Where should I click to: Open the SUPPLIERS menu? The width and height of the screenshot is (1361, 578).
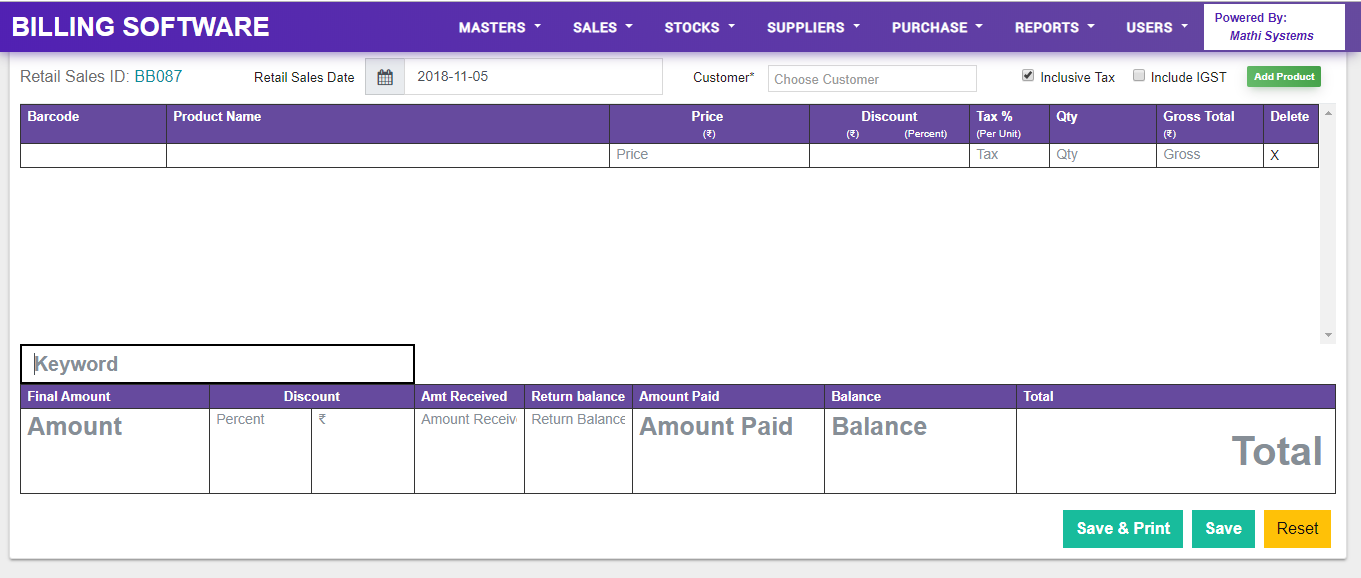812,28
